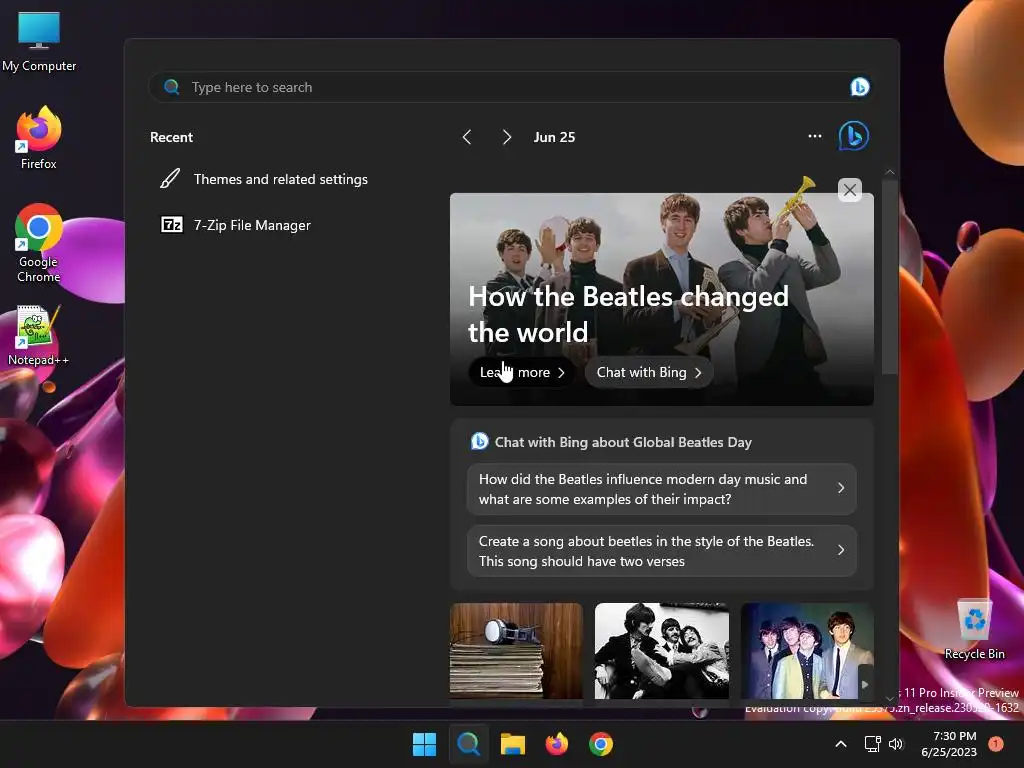This screenshot has width=1024, height=768.
Task: Click the large Bing button beside options
Action: click(x=854, y=136)
